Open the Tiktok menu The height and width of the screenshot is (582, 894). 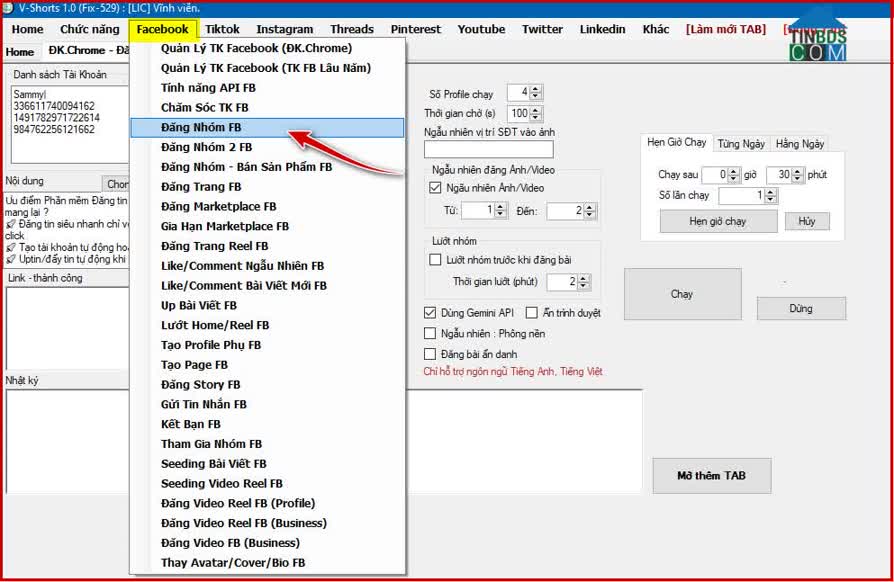(222, 29)
